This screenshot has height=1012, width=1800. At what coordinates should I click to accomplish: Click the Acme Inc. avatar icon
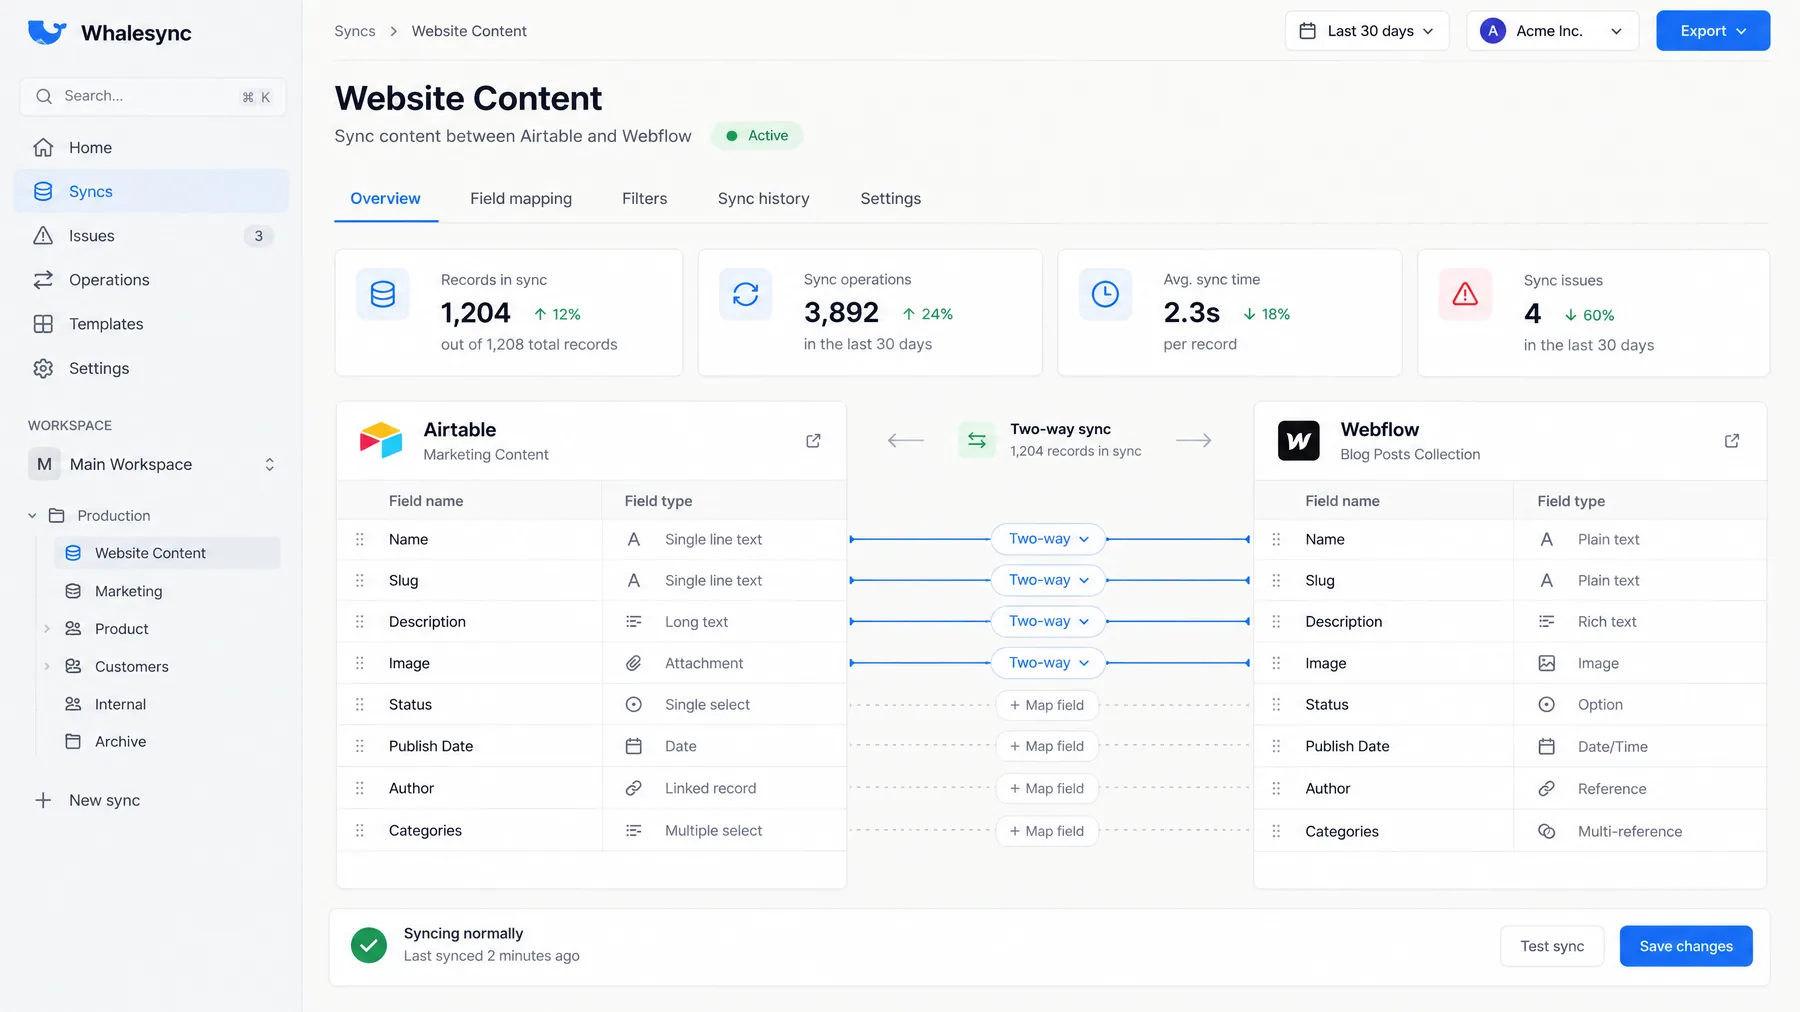coord(1493,31)
